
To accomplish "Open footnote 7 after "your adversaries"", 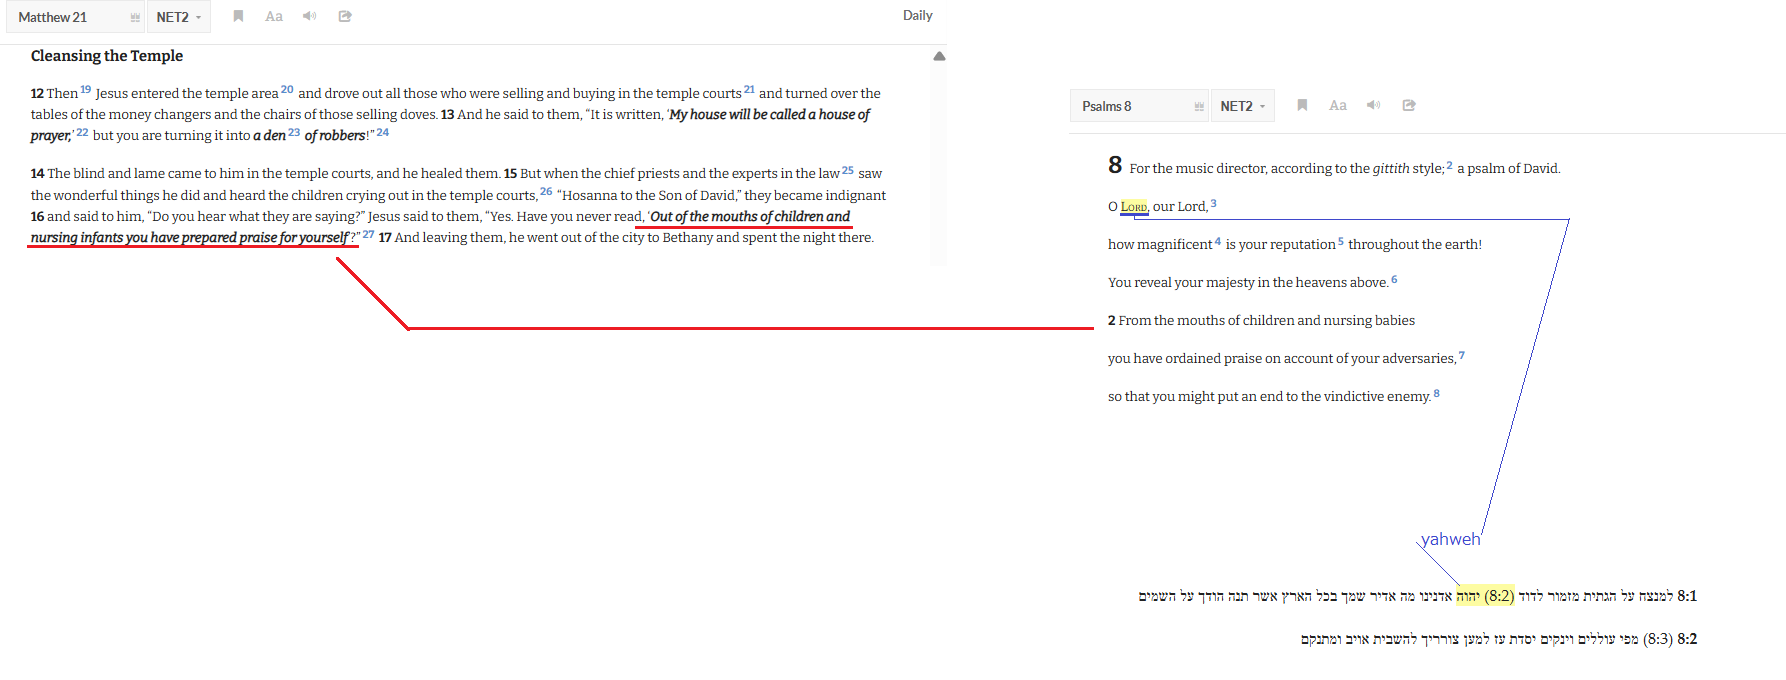I will click(1462, 355).
